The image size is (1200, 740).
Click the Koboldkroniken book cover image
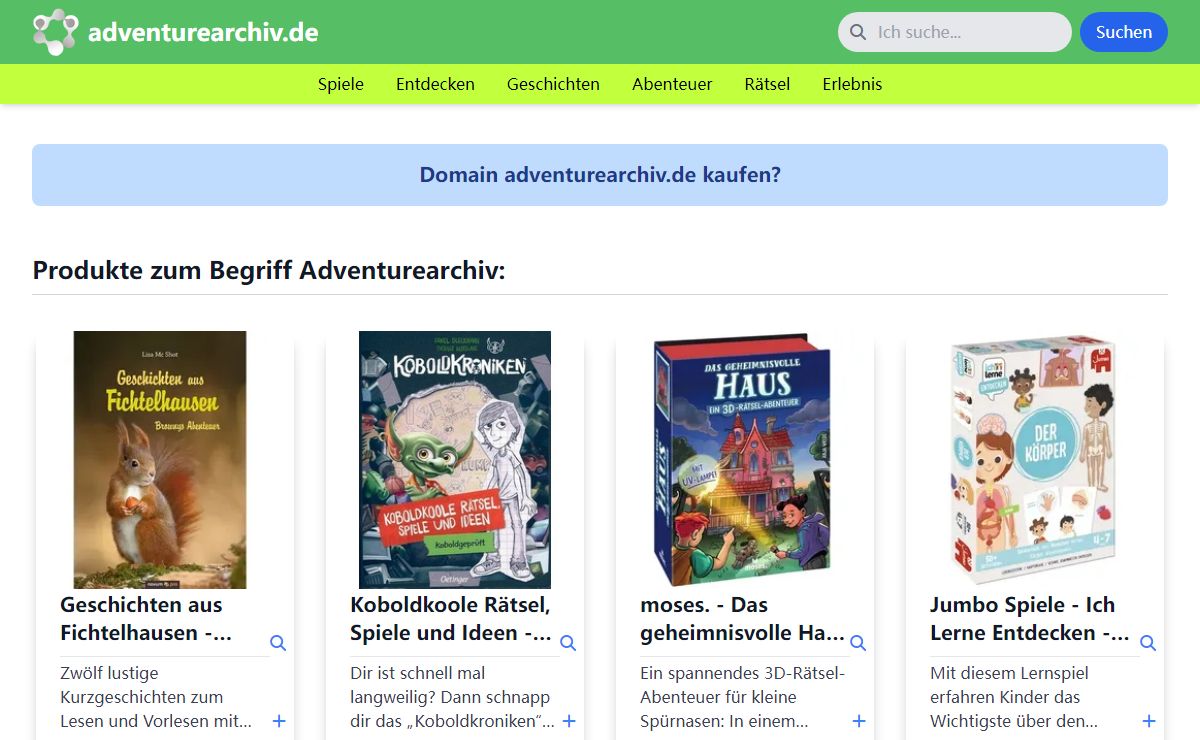pos(455,460)
